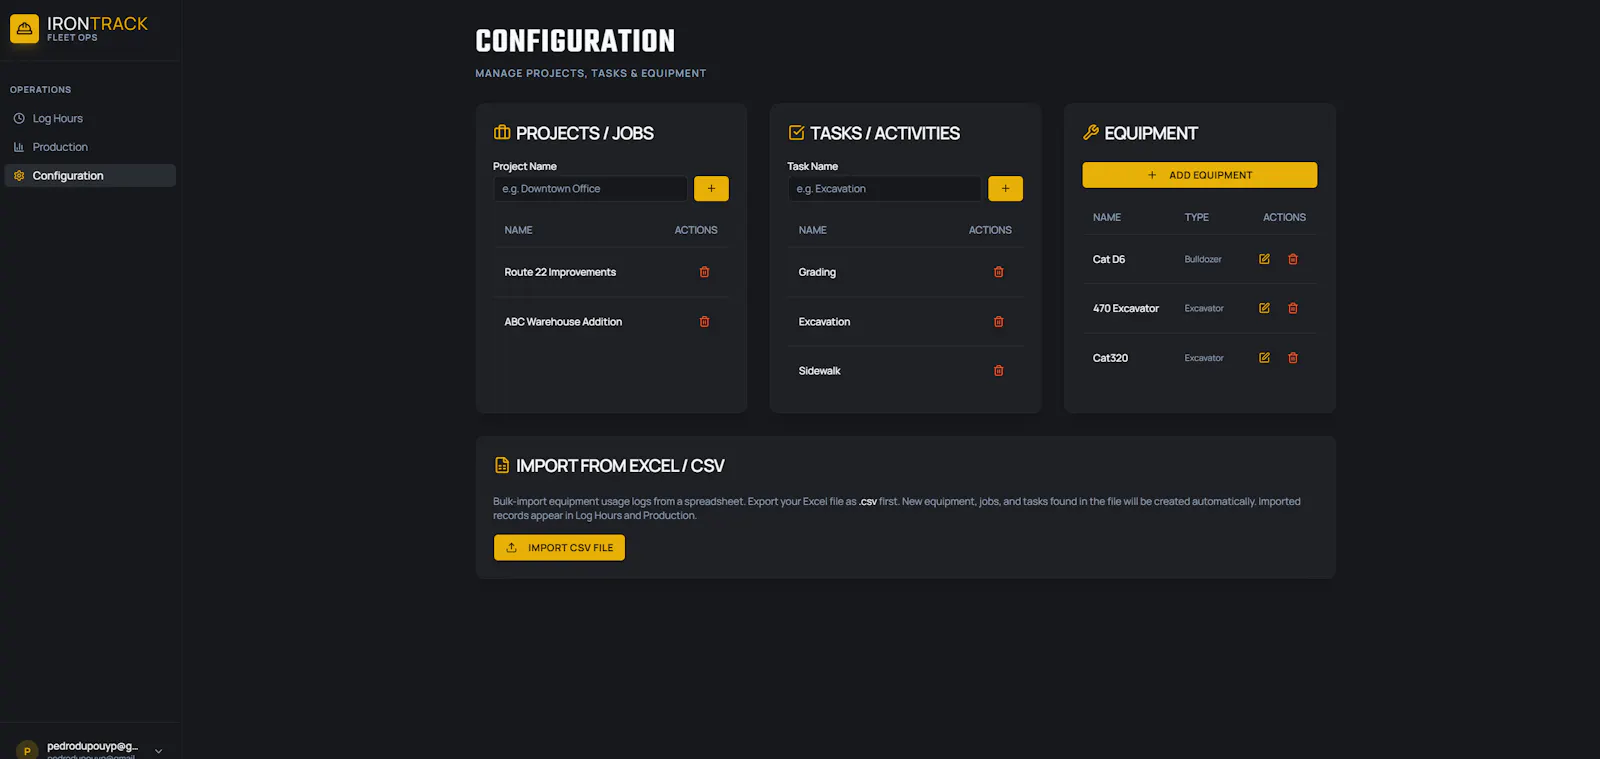
Task: Click the user avatar P
Action: point(27,750)
